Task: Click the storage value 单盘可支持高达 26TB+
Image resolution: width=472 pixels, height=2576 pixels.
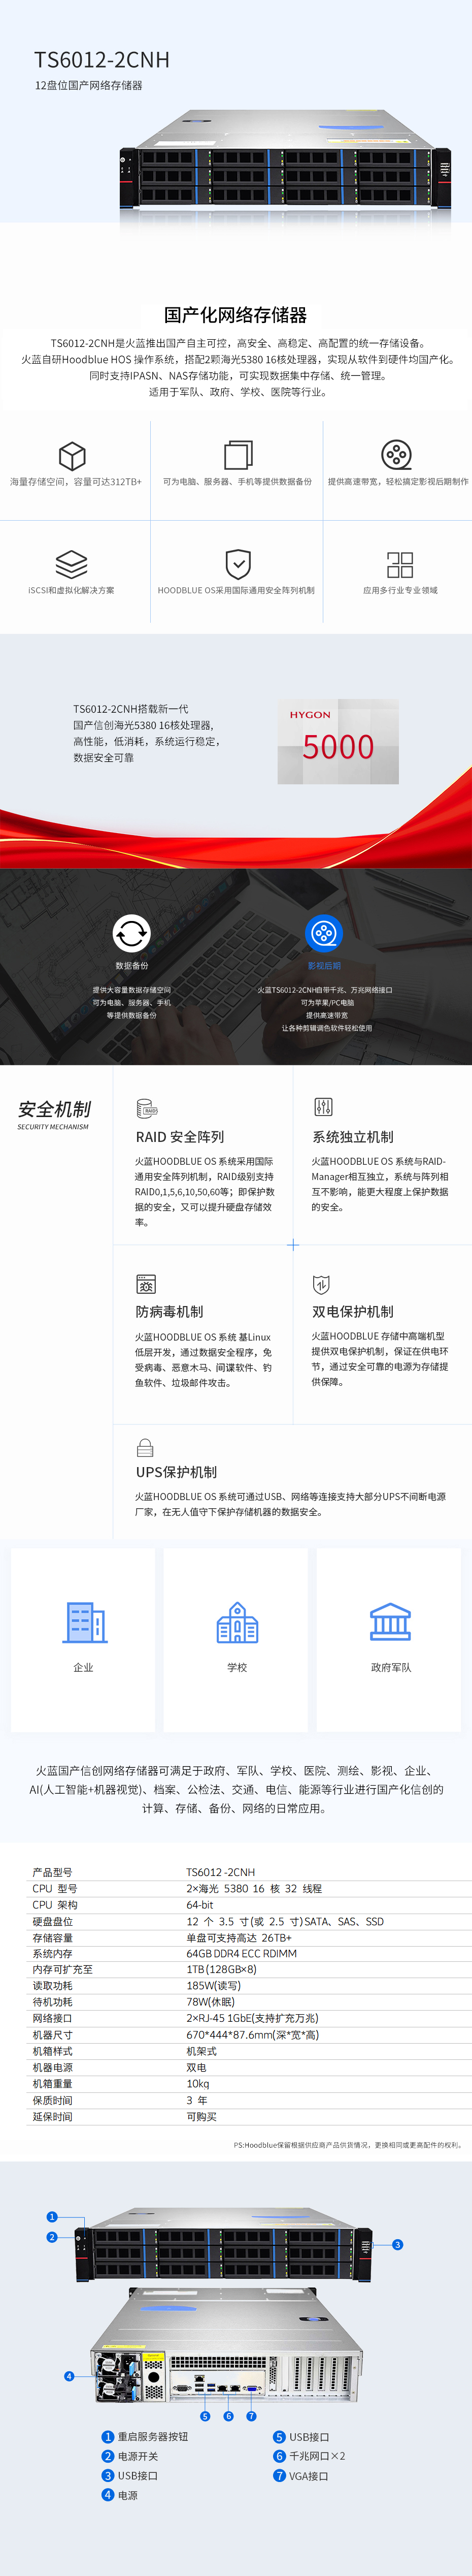Action: pyautogui.click(x=239, y=1937)
